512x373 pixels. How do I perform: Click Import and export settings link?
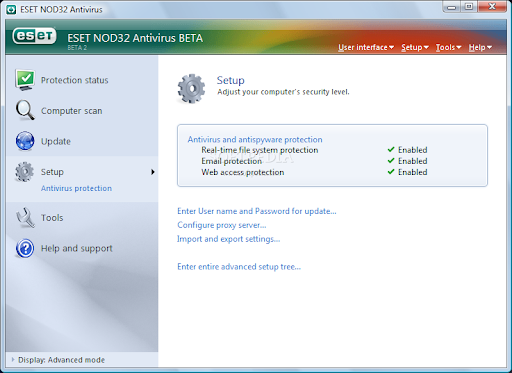point(228,239)
